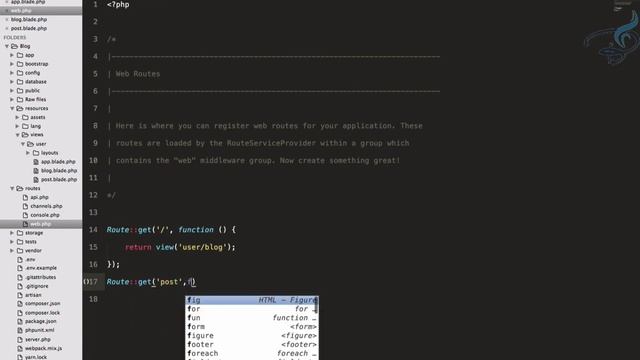Choose the 'form' autocomplete suggestion
Image resolution: width=640 pixels, height=360 pixels.
point(252,327)
